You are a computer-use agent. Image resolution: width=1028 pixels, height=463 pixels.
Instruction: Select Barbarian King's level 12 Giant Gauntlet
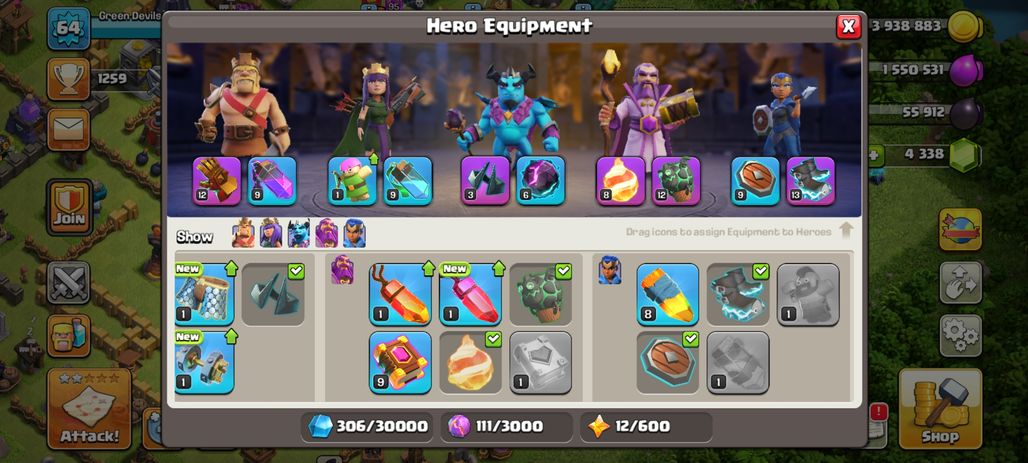click(x=217, y=181)
